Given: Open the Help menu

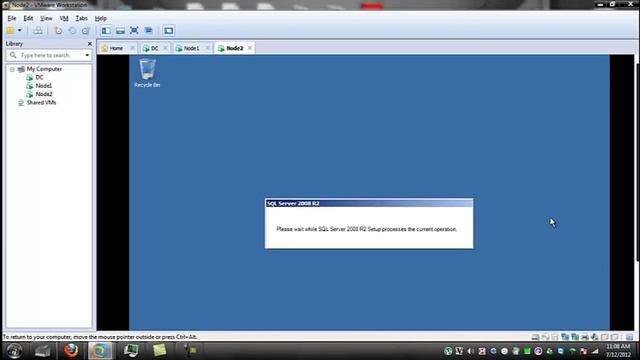Looking at the screenshot, I should (100, 18).
